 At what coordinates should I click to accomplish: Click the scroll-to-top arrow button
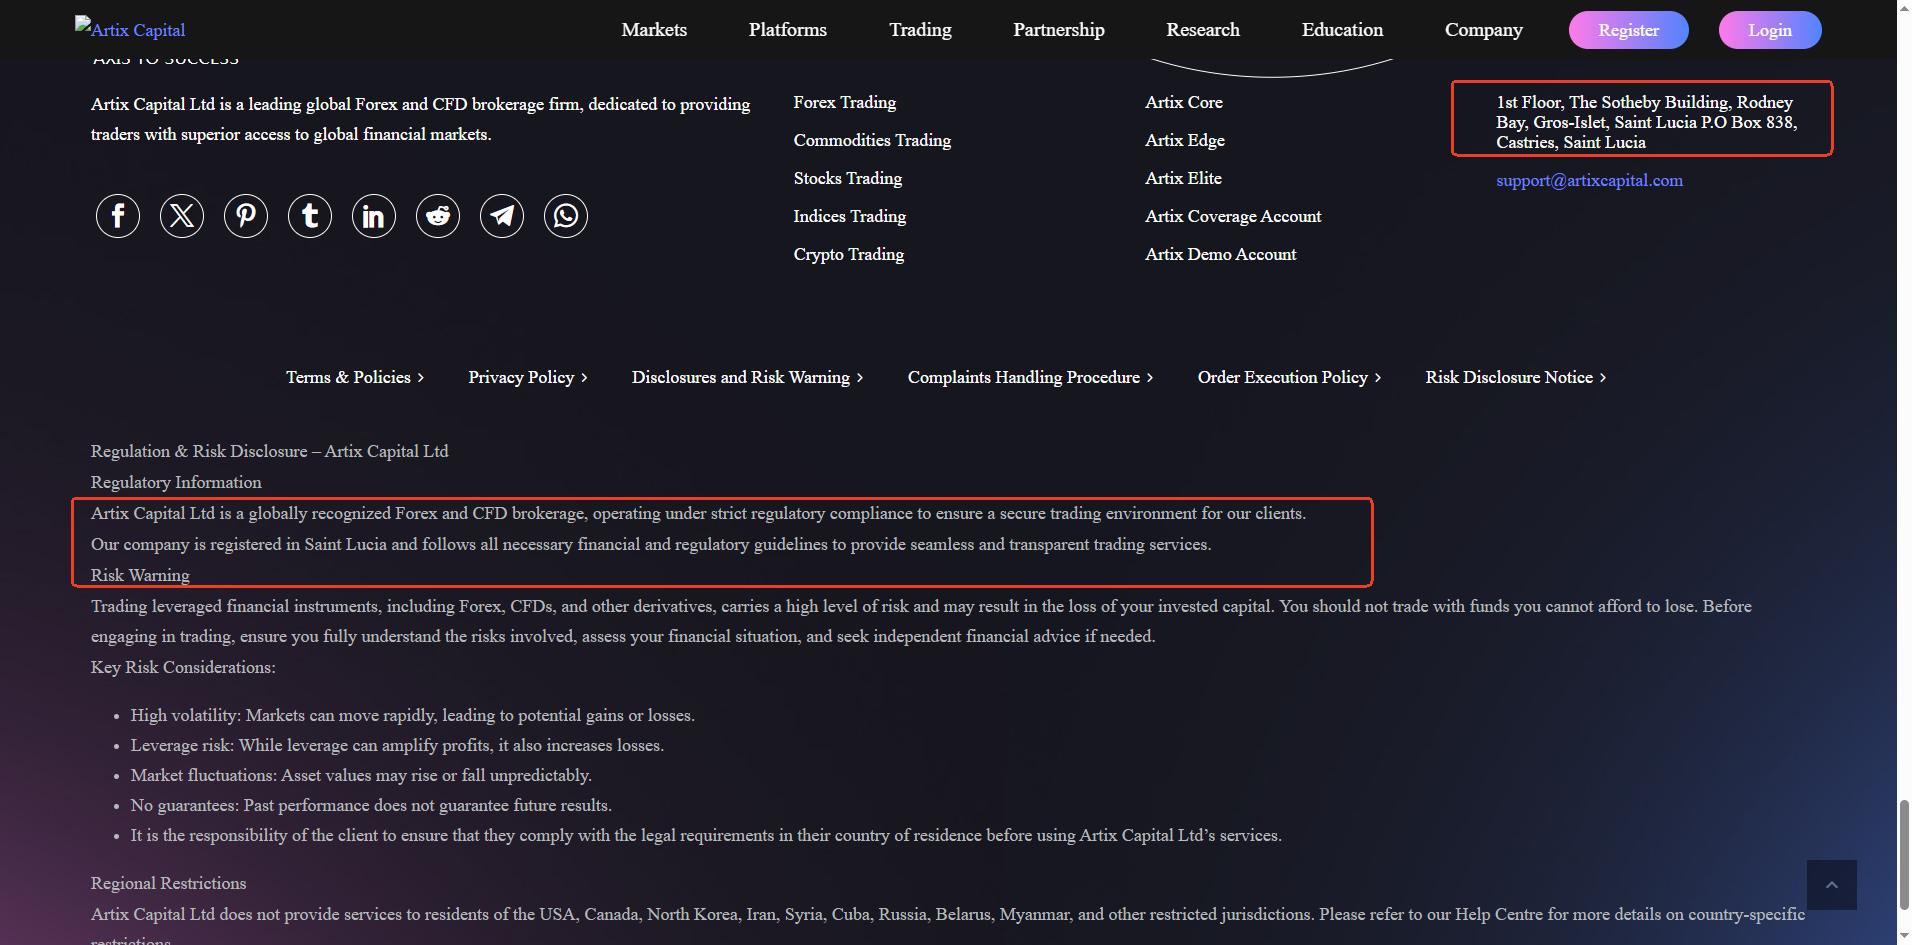tap(1832, 885)
